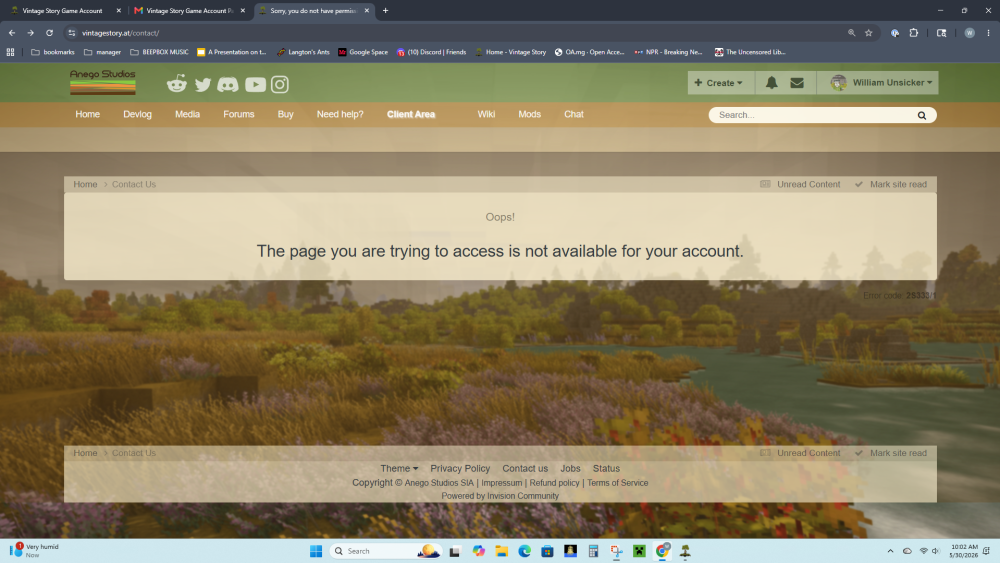Open the Discord icon in header
Image resolution: width=1000 pixels, height=563 pixels.
(228, 84)
